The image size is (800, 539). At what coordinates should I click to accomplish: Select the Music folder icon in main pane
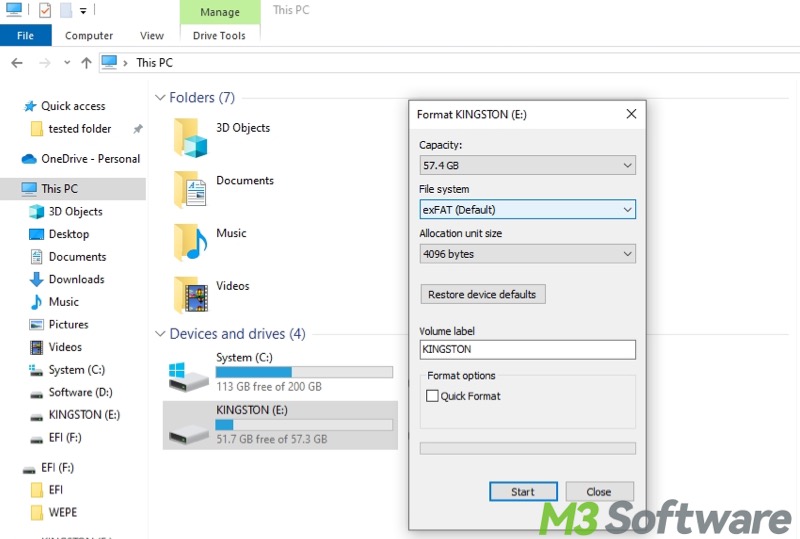[190, 242]
